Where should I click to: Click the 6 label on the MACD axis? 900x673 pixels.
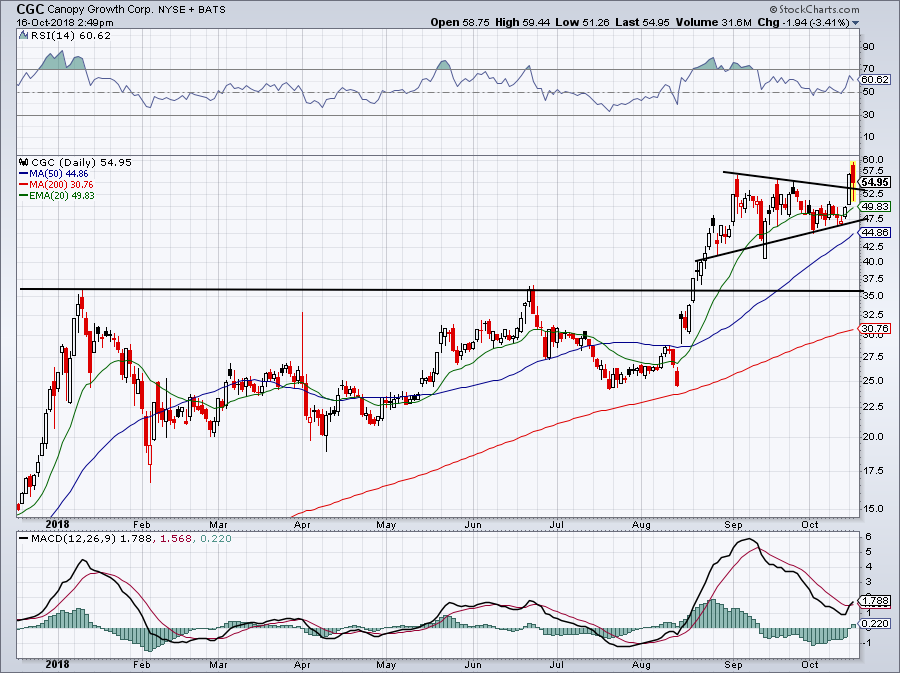pyautogui.click(x=868, y=537)
